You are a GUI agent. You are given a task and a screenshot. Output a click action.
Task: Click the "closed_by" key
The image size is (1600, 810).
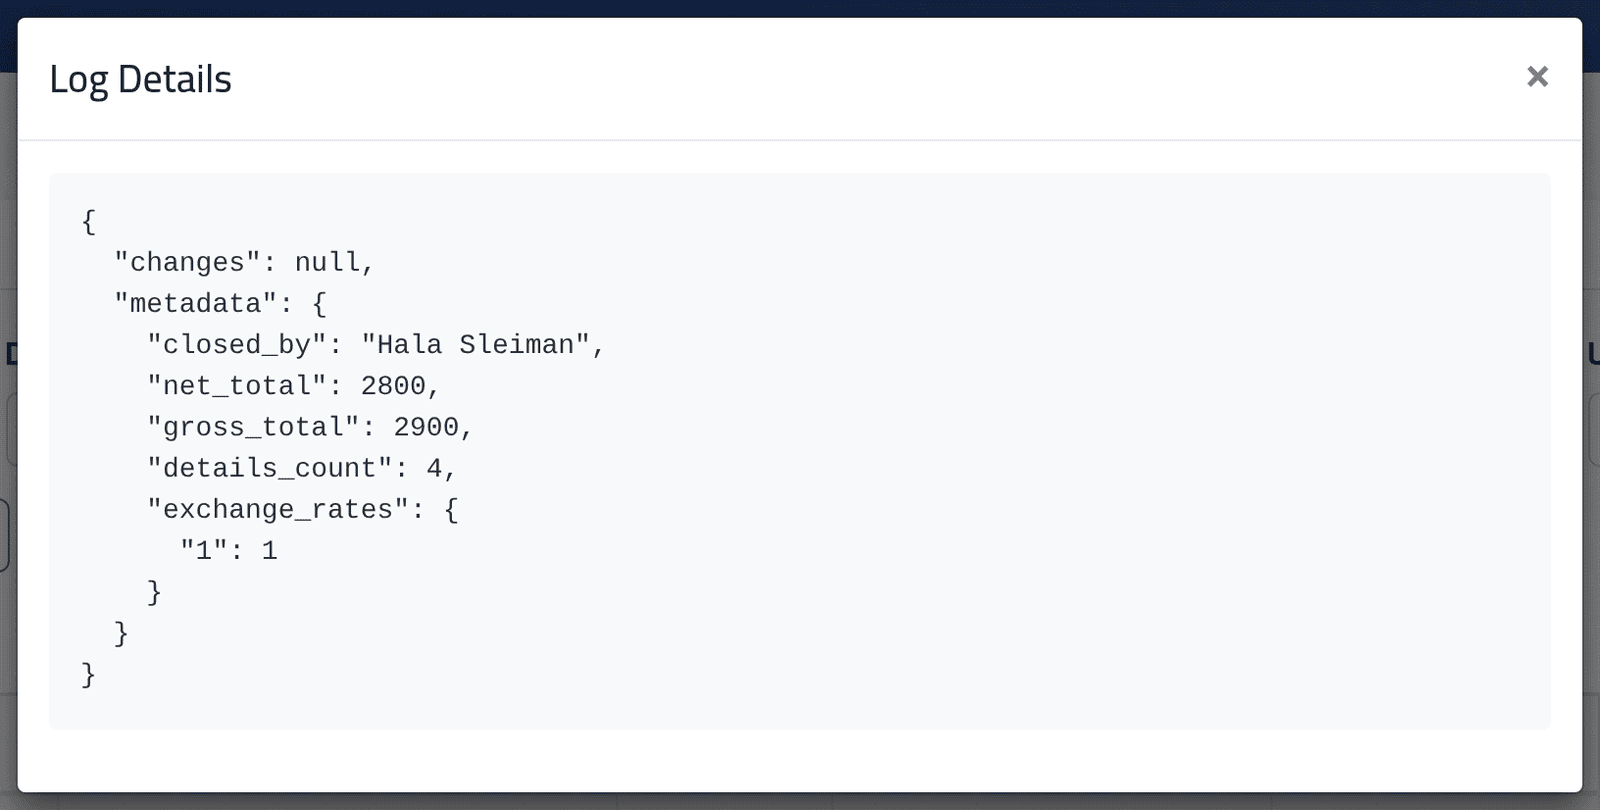point(237,345)
